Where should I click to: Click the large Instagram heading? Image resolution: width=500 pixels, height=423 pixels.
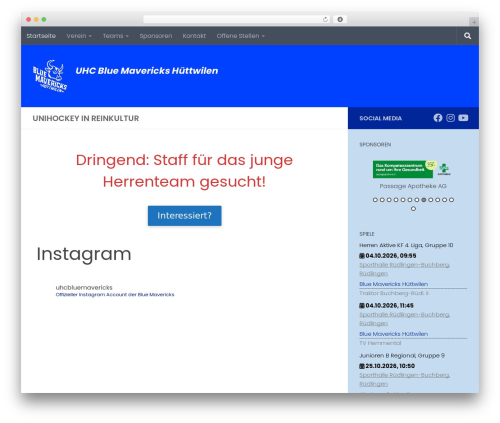84,254
